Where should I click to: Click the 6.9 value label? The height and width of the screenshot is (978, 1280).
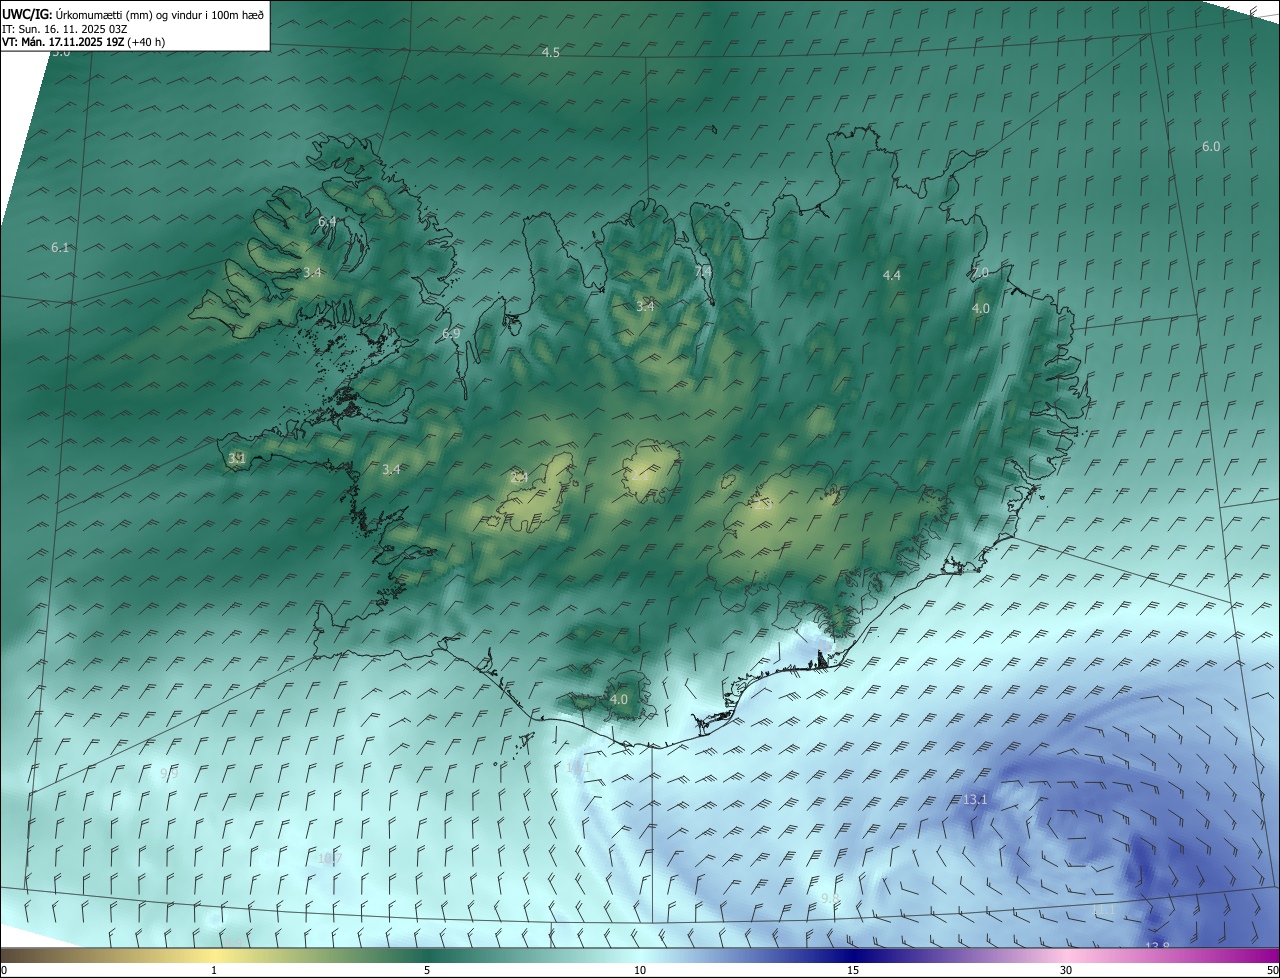pos(451,333)
